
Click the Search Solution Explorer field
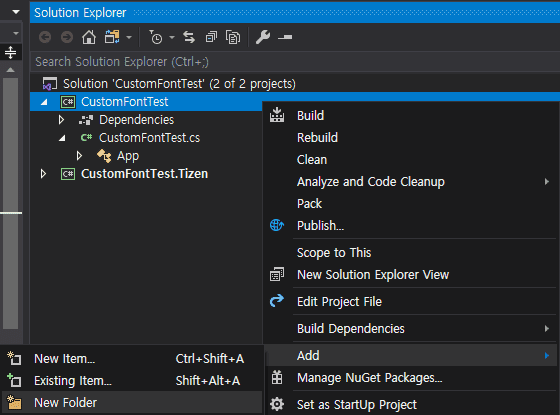(x=295, y=62)
